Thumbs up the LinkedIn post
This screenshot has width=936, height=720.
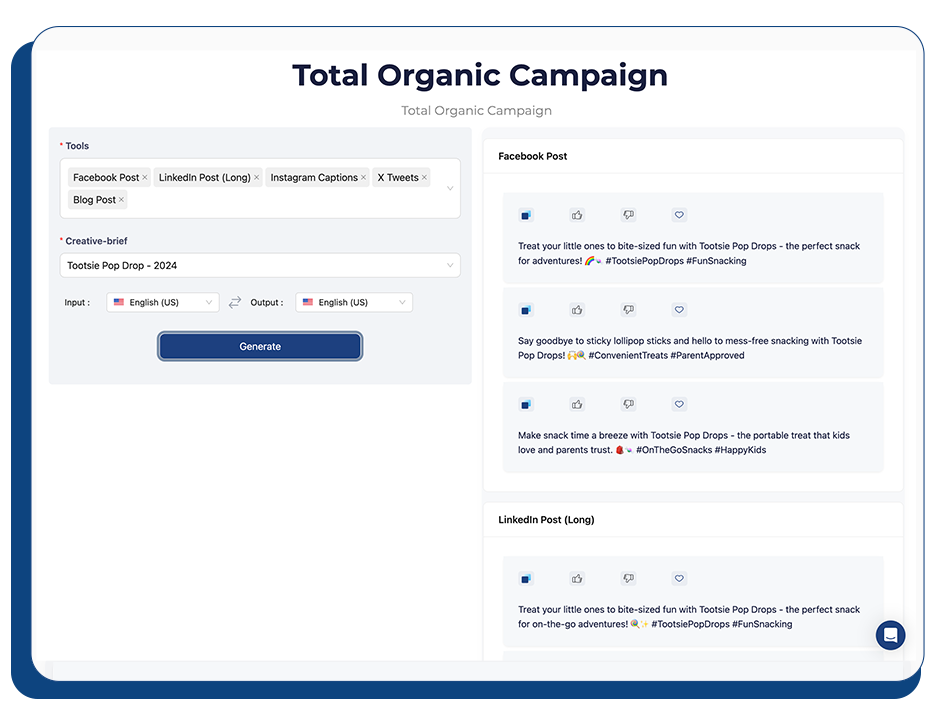577,578
